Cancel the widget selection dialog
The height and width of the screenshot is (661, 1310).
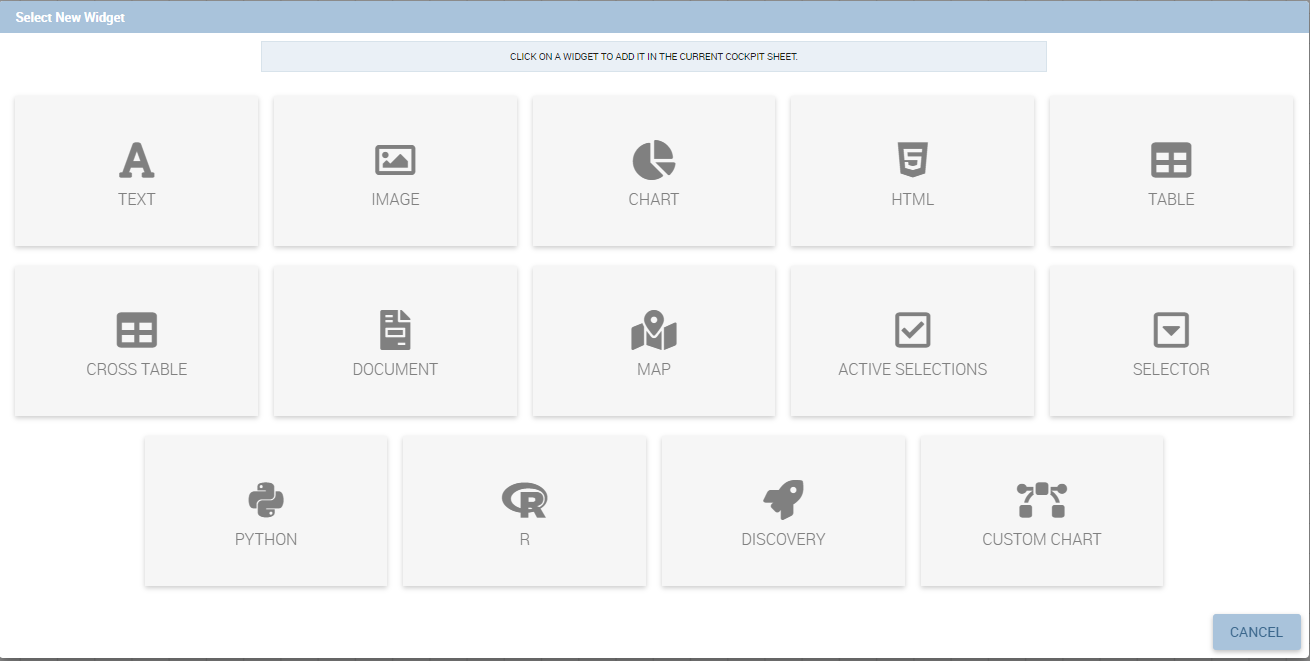1256,632
